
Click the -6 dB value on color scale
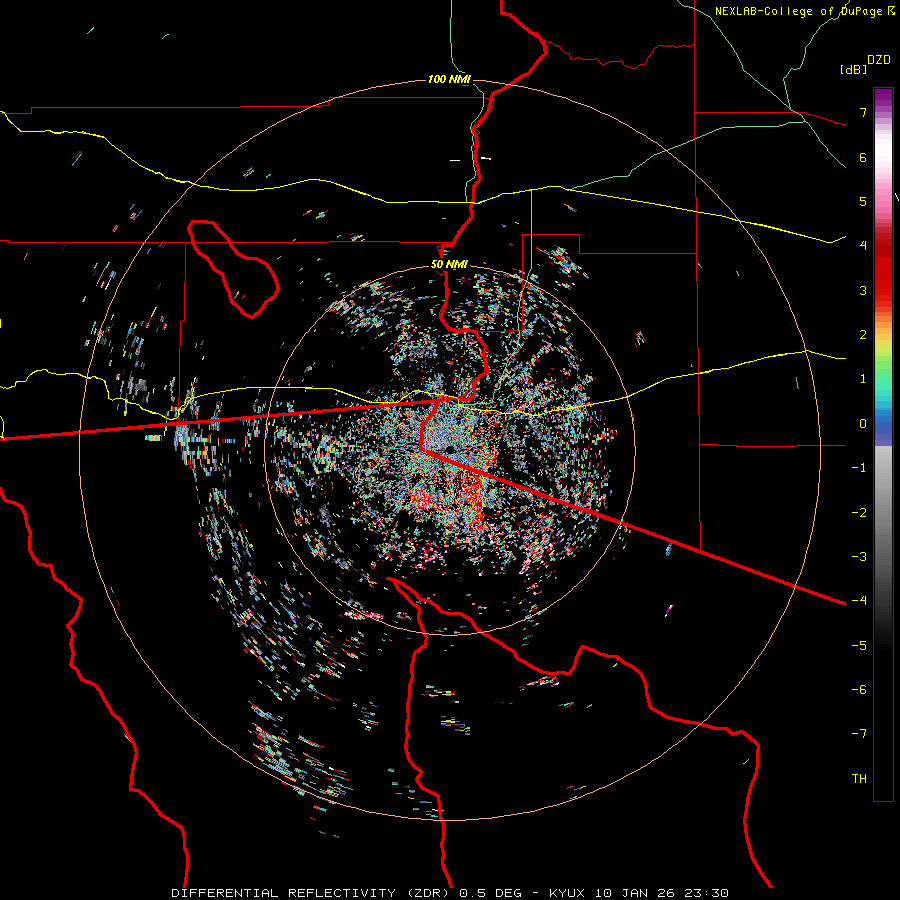pos(859,689)
